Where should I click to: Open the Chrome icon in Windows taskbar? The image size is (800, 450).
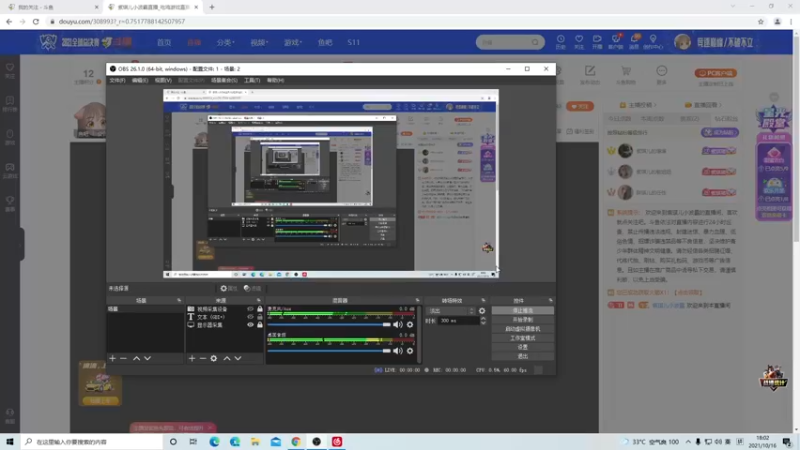coord(296,442)
